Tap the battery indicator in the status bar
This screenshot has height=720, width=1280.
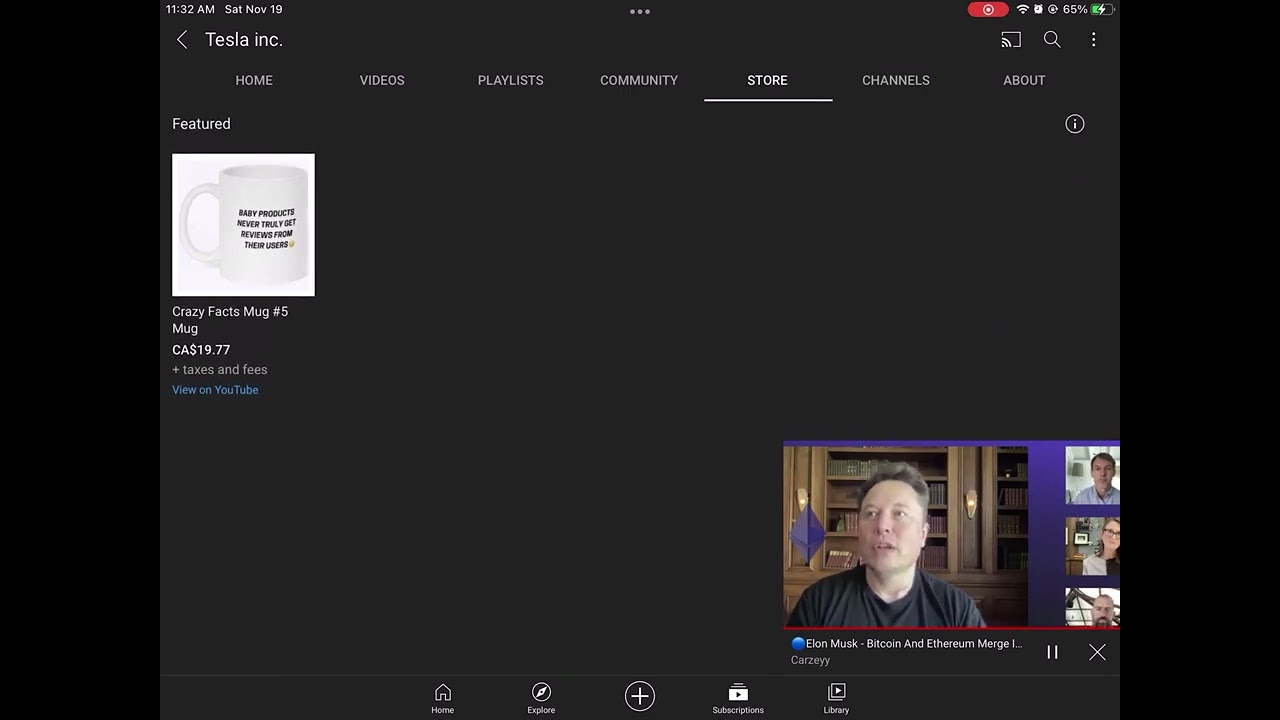point(1101,10)
